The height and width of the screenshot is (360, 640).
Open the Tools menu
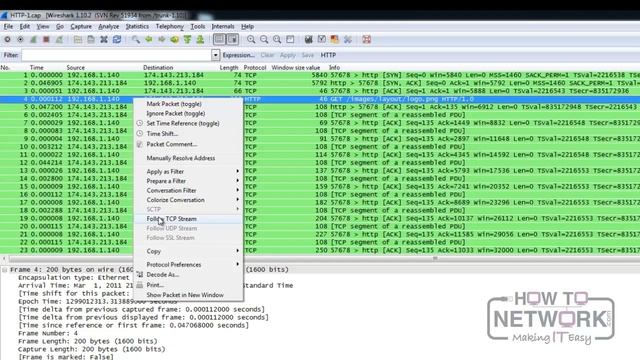[198, 27]
